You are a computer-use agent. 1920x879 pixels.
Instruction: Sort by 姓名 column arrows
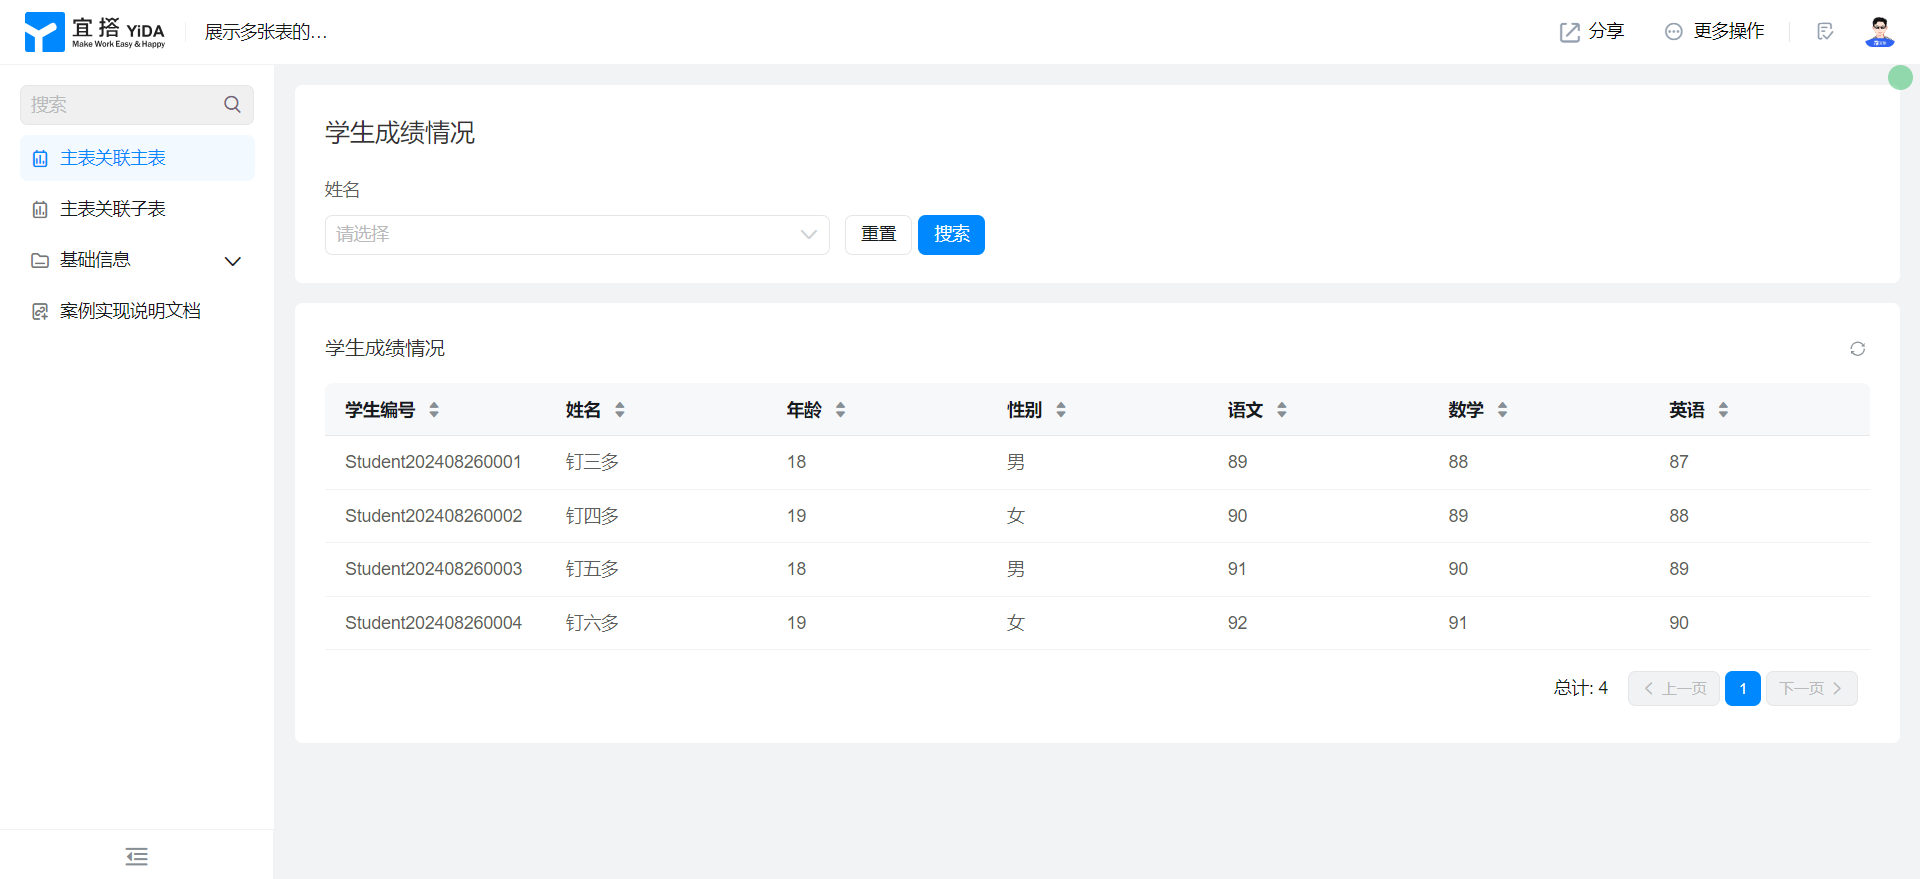pyautogui.click(x=620, y=410)
